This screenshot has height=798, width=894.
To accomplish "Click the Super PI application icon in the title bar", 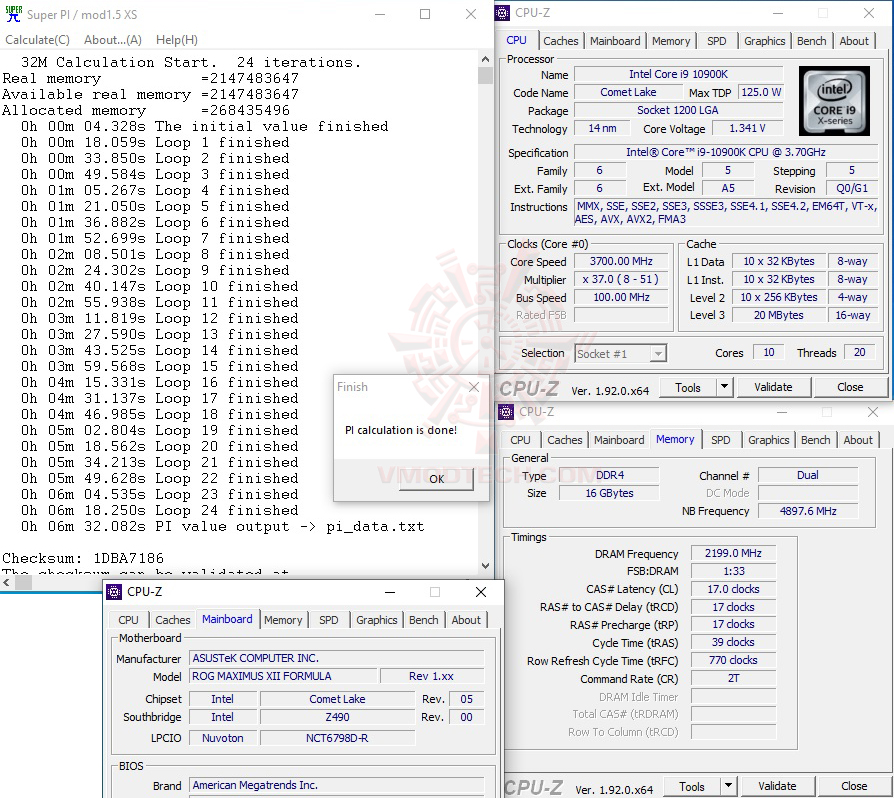I will pyautogui.click(x=14, y=14).
